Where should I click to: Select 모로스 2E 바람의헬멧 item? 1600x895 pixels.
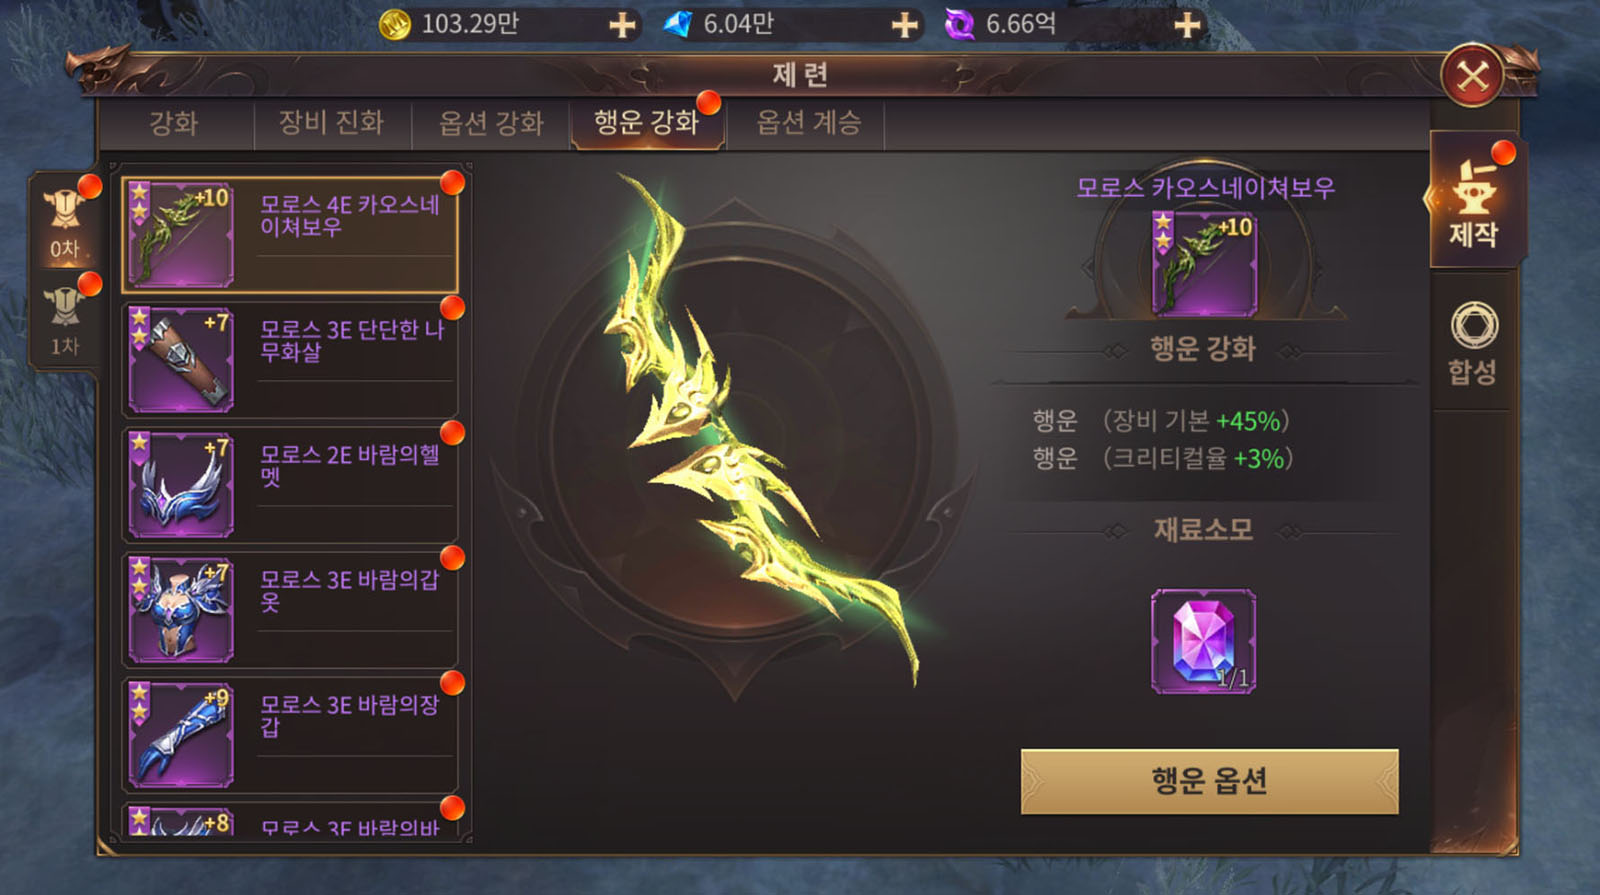tap(289, 485)
